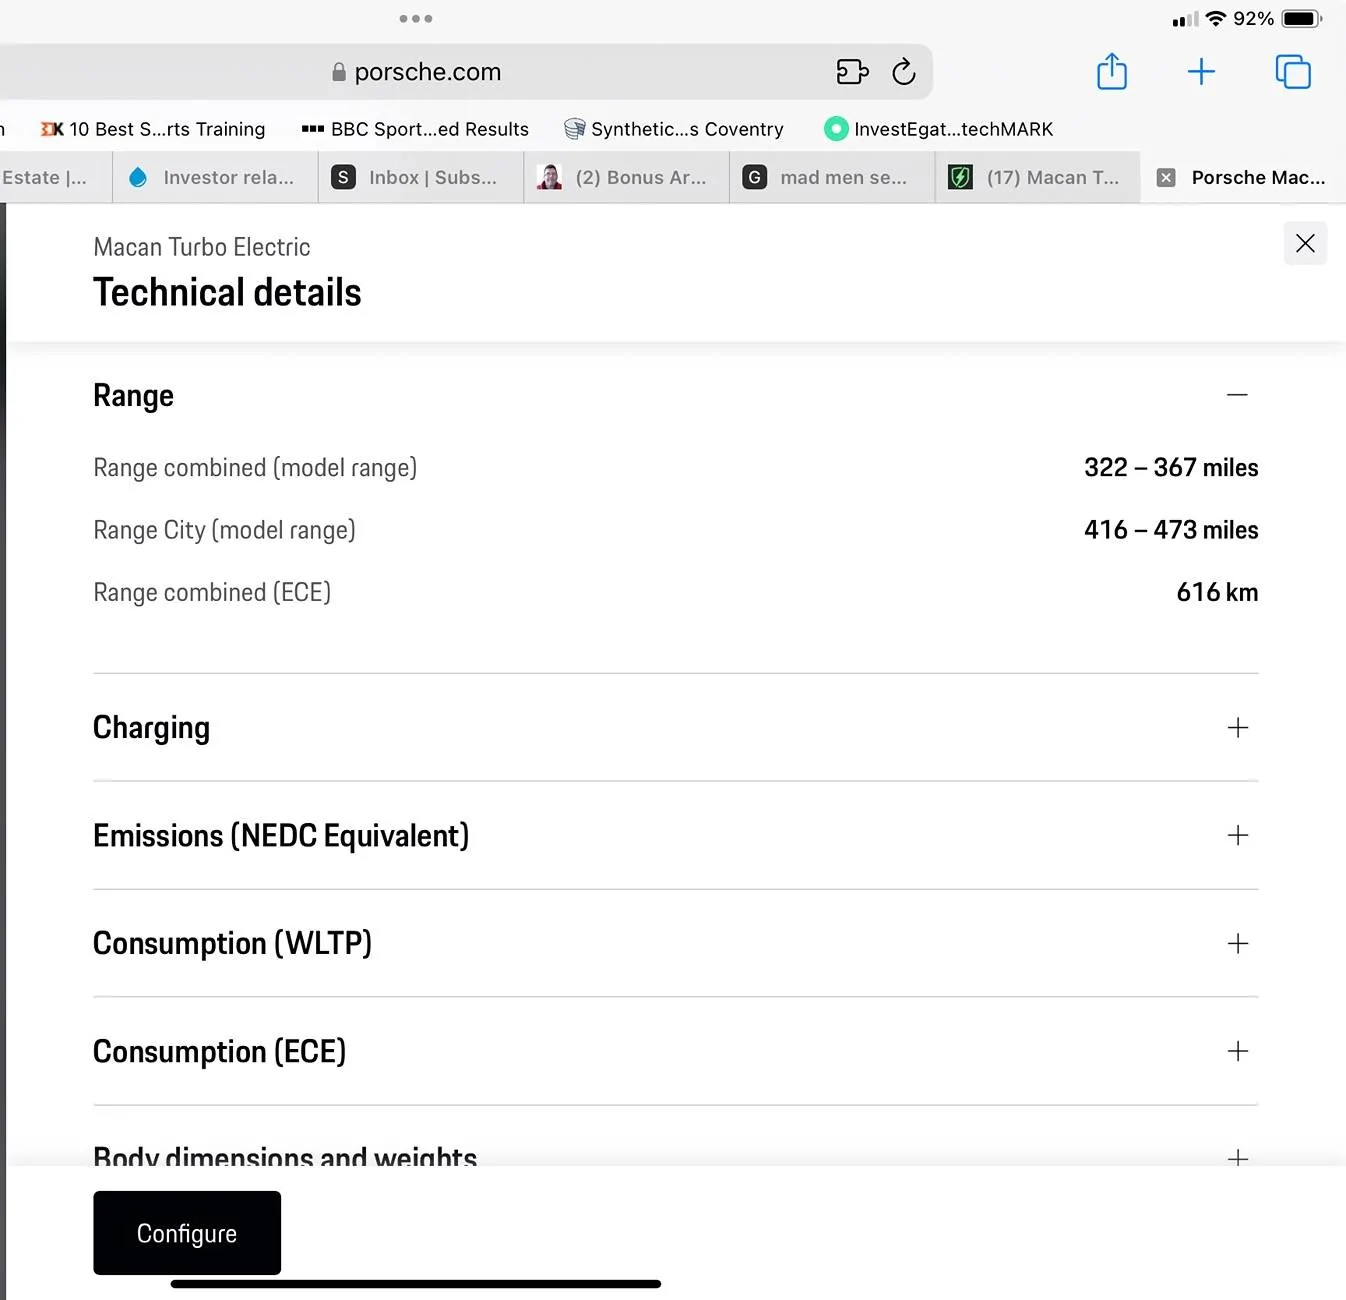Image resolution: width=1346 pixels, height=1300 pixels.
Task: Expand the Consumption (WLTP) section
Action: (x=1237, y=943)
